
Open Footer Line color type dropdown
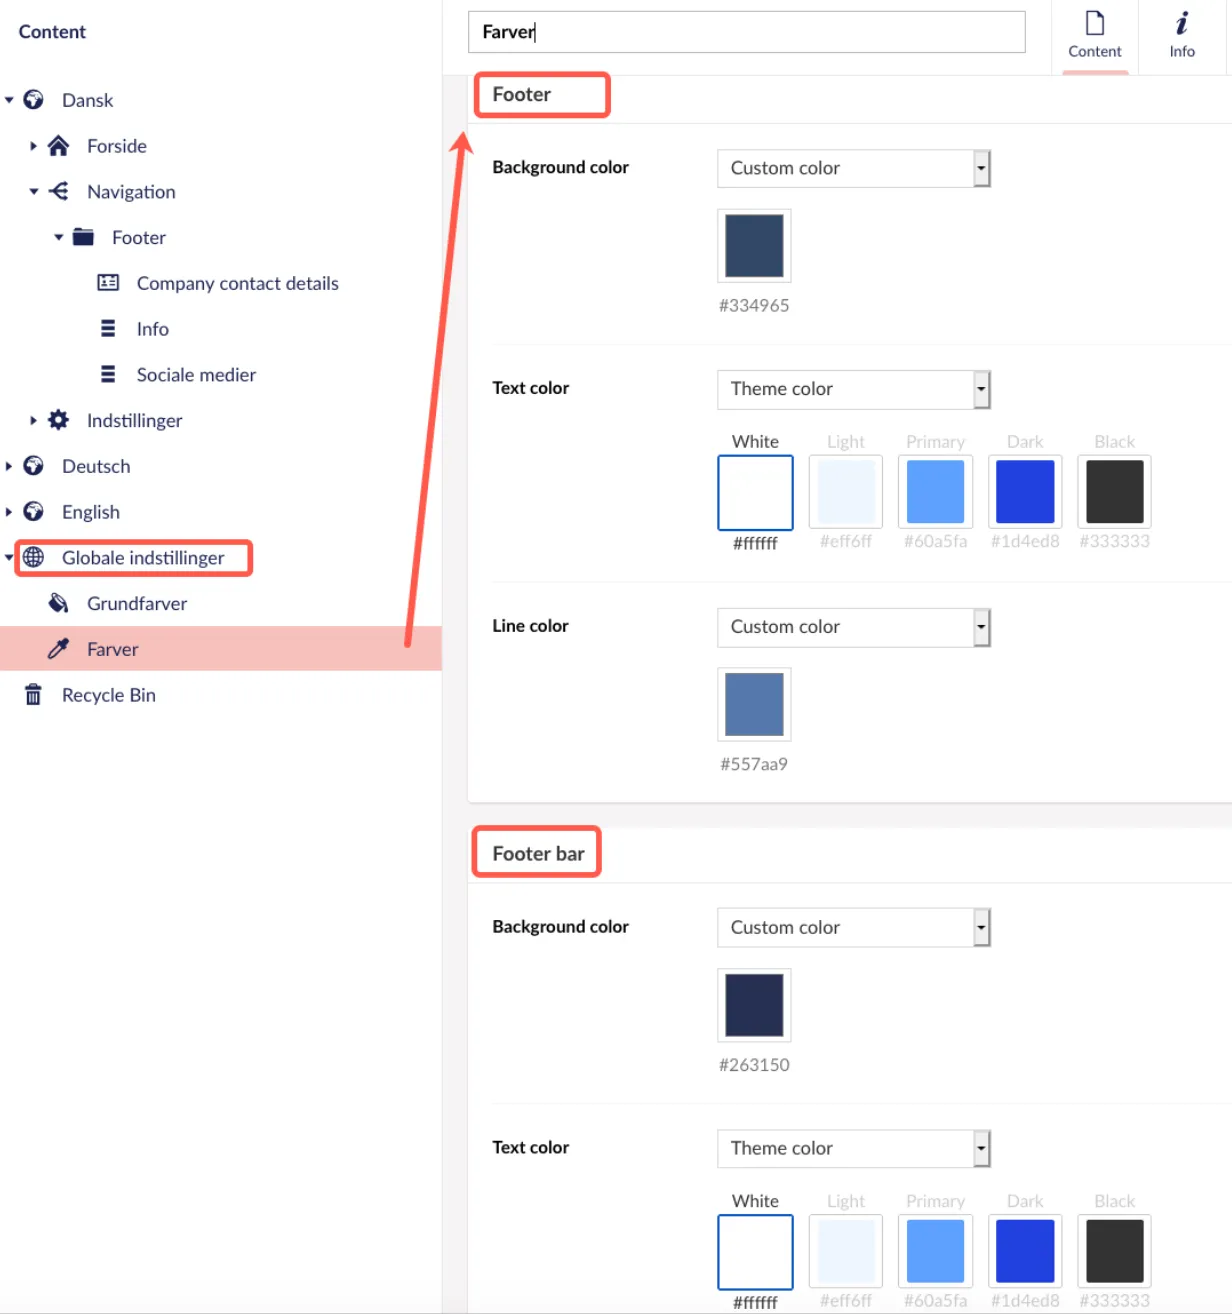coord(854,627)
